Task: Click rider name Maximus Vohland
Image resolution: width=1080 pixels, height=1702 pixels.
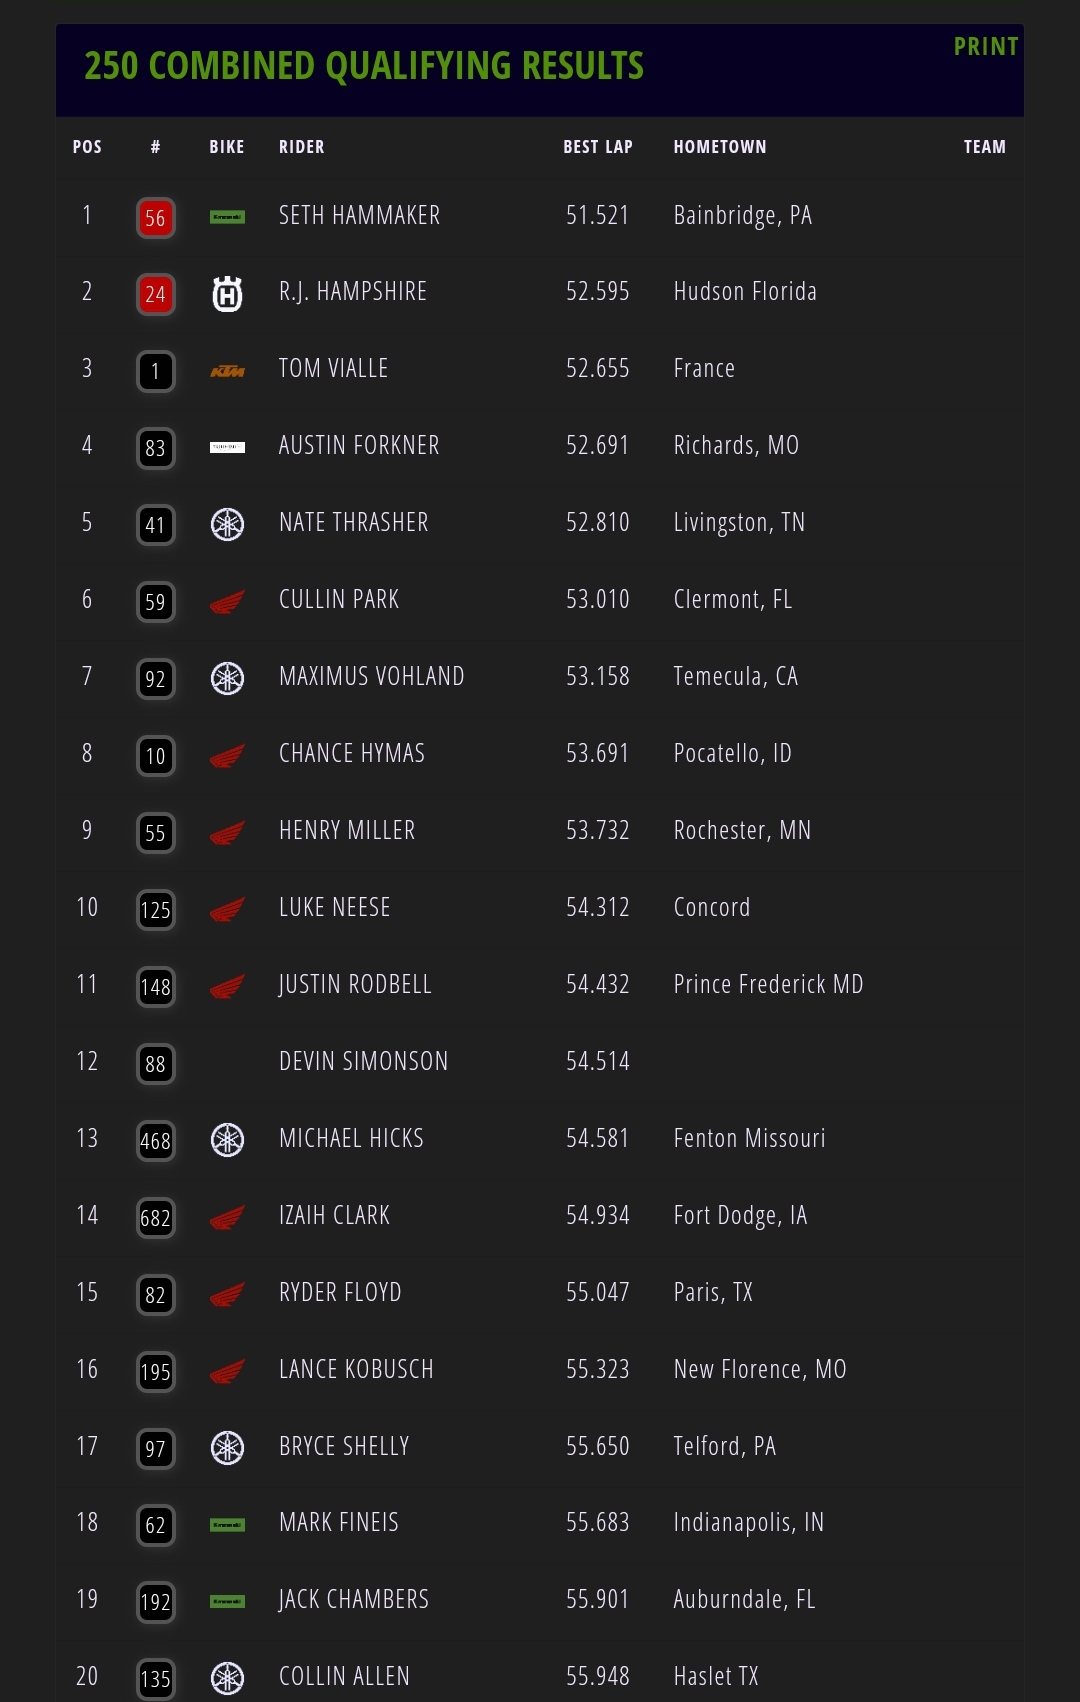Action: tap(371, 677)
